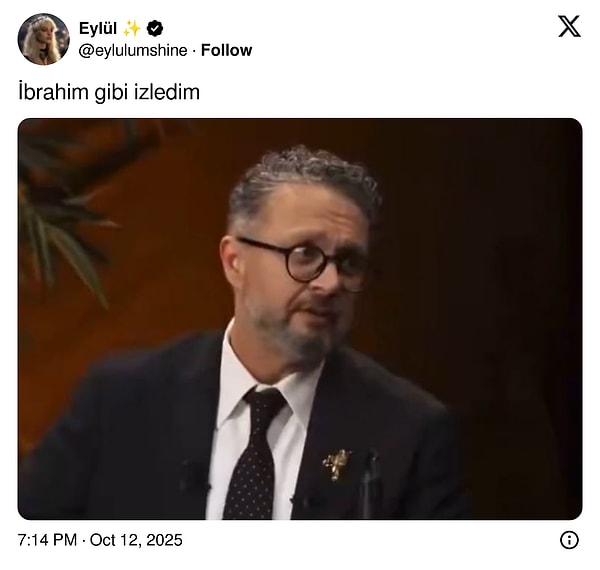
Task: Open the X logo link
Action: click(x=569, y=26)
